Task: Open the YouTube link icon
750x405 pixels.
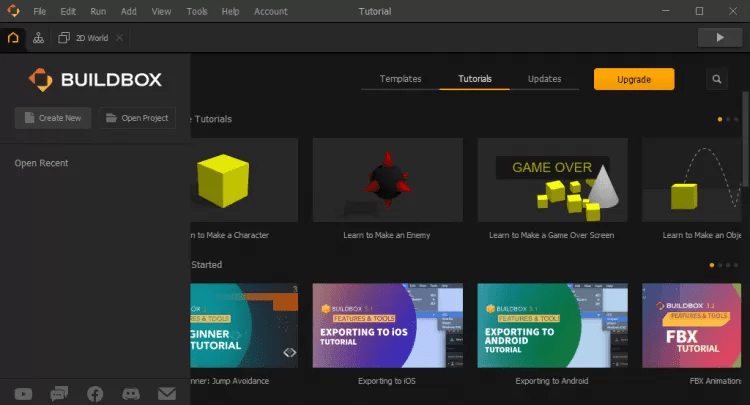Action: pyautogui.click(x=23, y=394)
